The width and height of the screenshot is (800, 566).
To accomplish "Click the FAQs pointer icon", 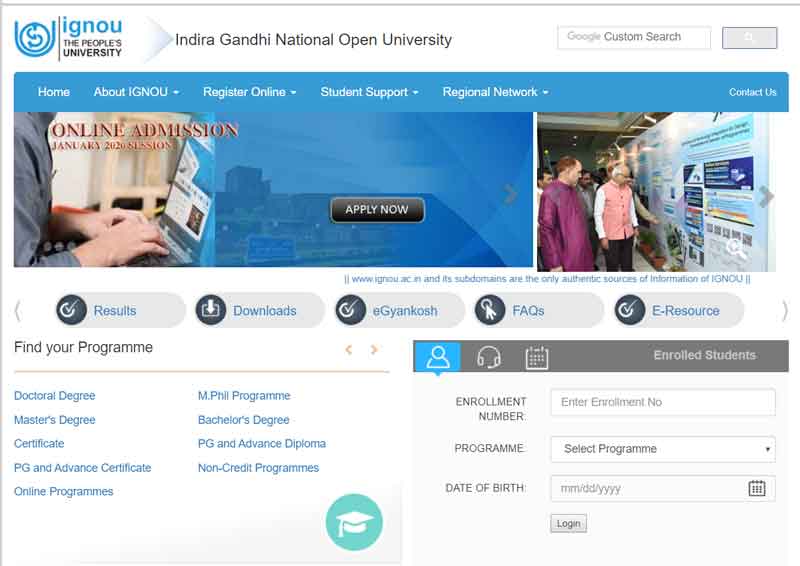I will (490, 310).
